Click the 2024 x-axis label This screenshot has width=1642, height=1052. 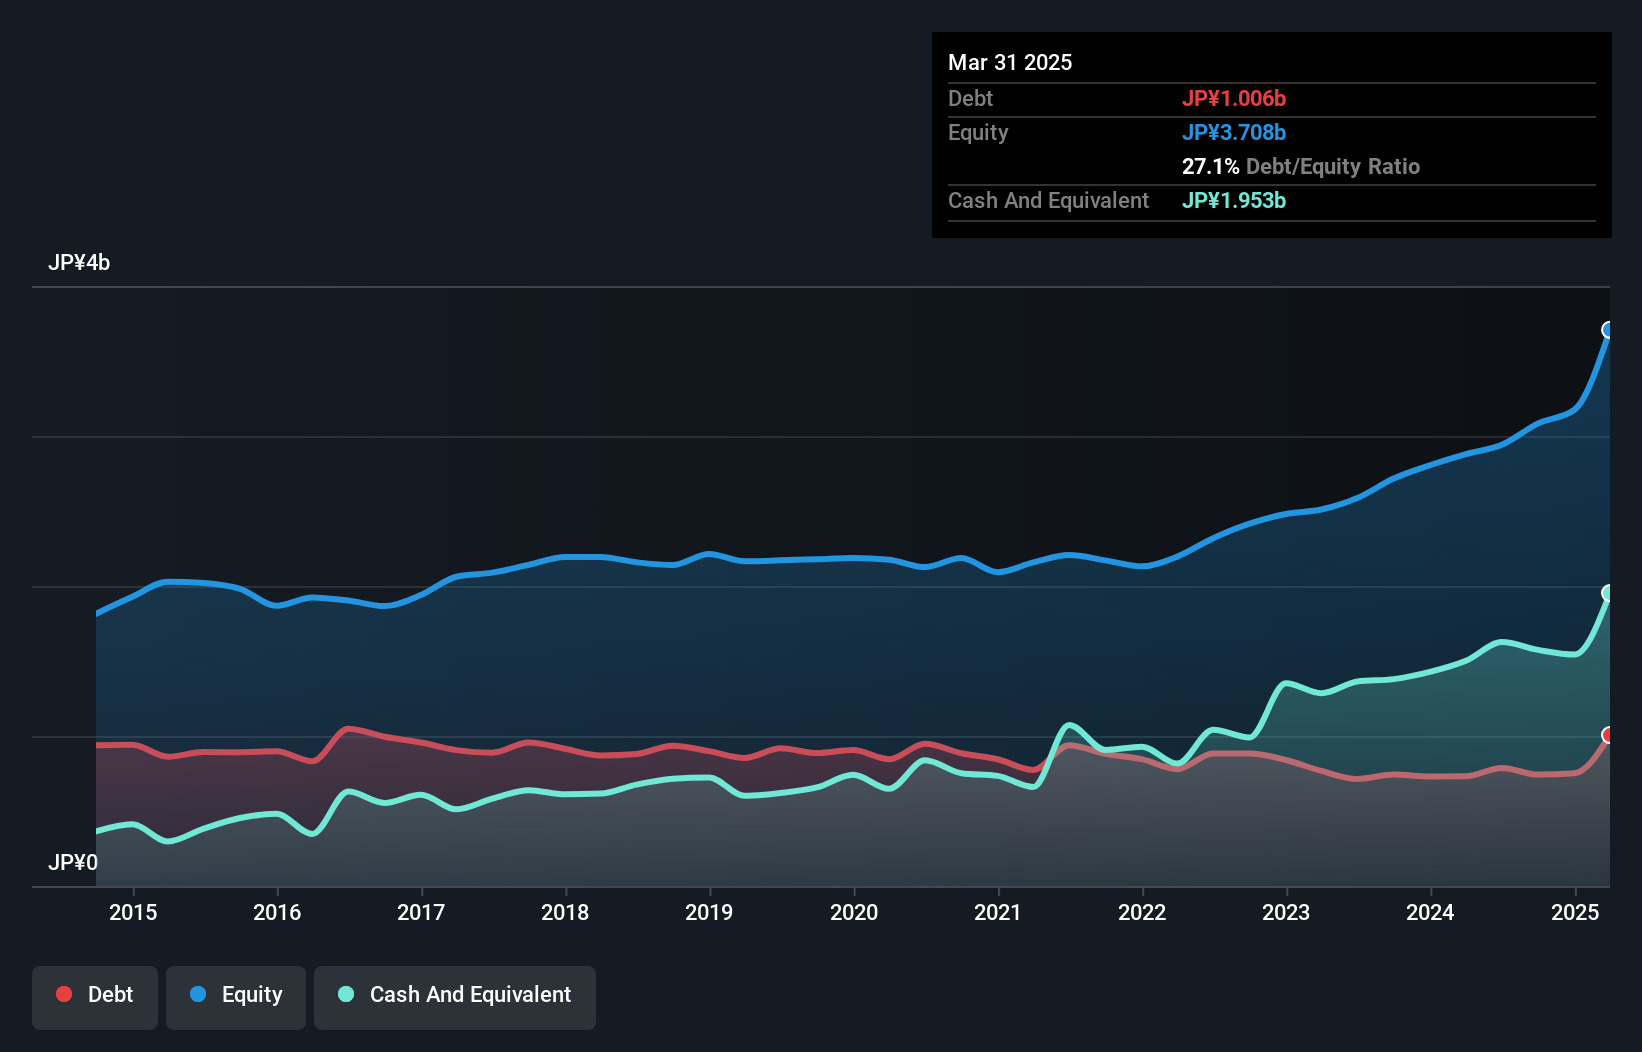[x=1430, y=912]
